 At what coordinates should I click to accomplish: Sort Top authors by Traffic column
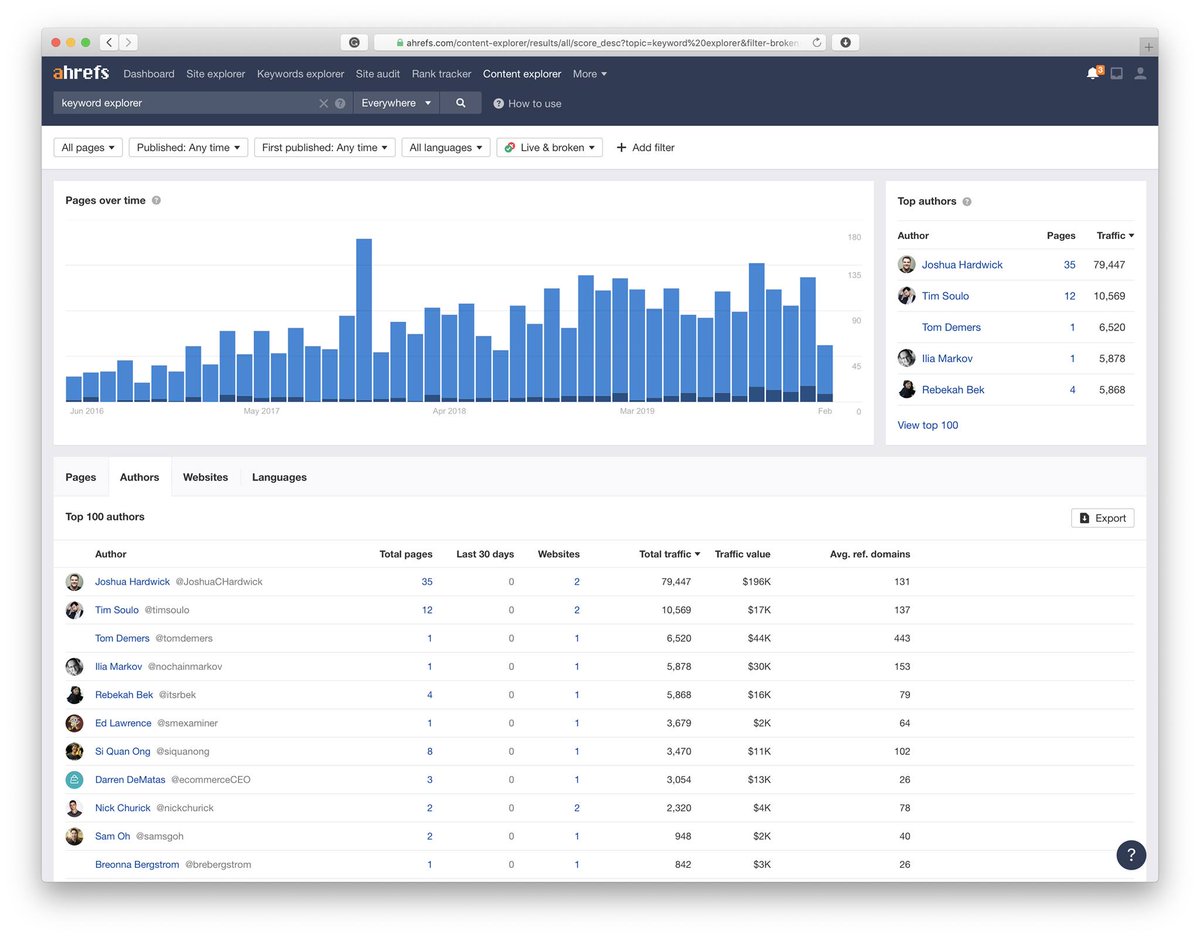click(x=1115, y=236)
